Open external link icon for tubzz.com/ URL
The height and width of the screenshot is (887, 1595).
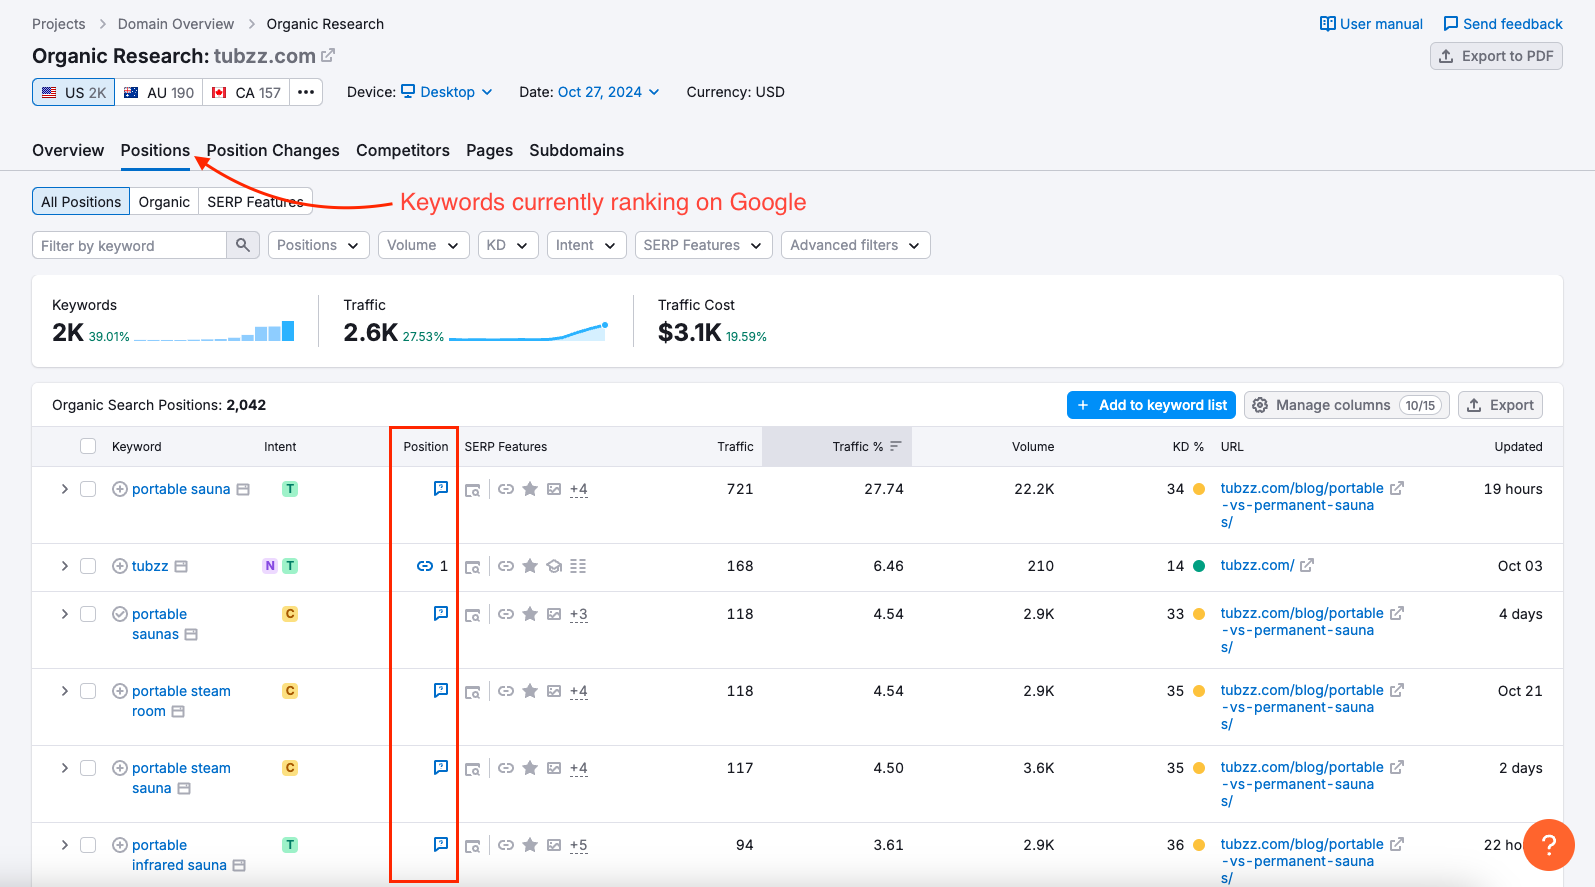1307,565
